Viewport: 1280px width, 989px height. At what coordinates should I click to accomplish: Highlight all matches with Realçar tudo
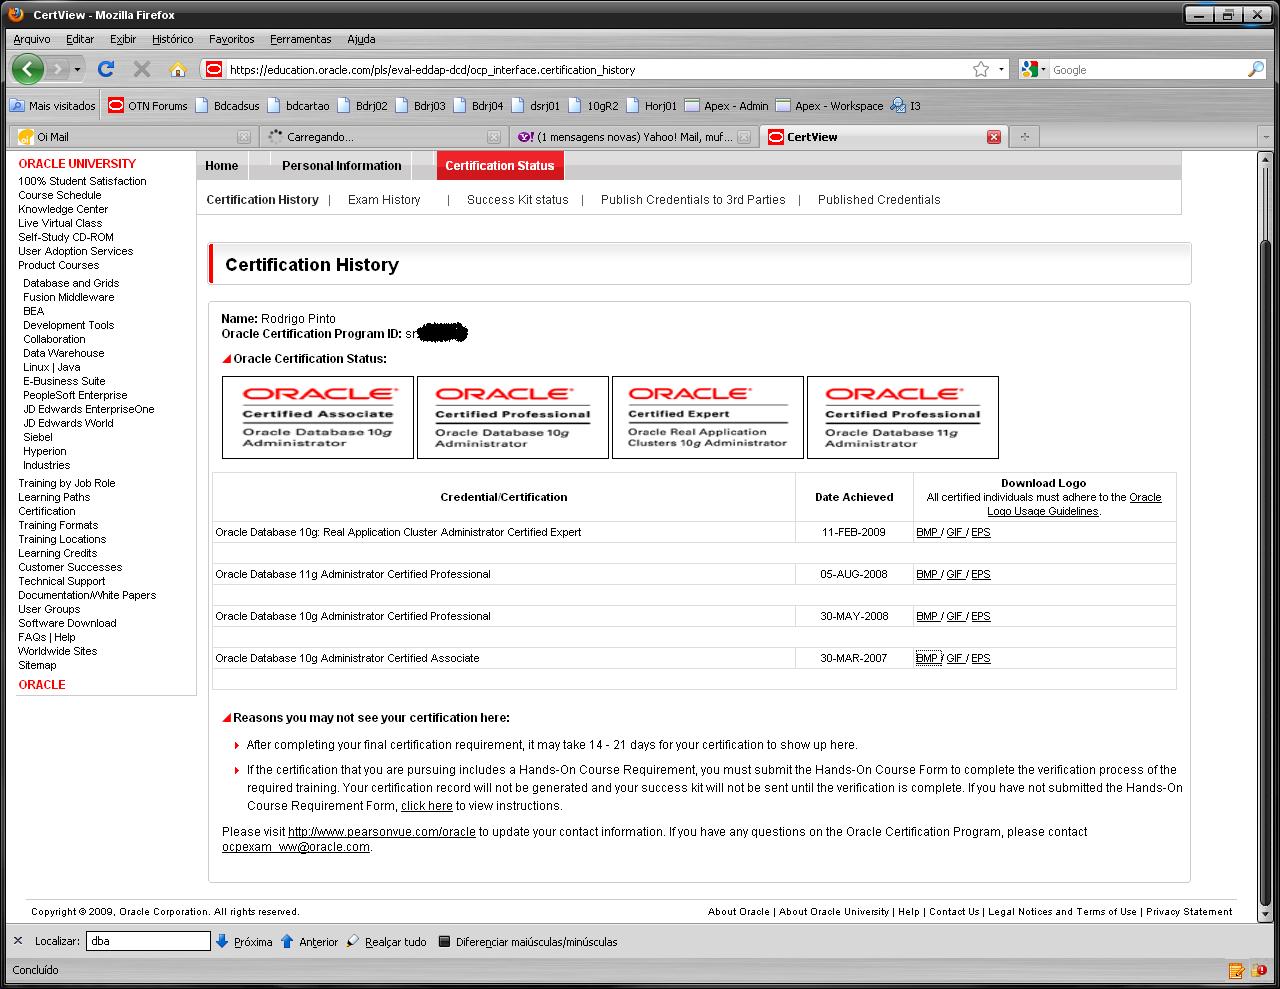point(386,941)
